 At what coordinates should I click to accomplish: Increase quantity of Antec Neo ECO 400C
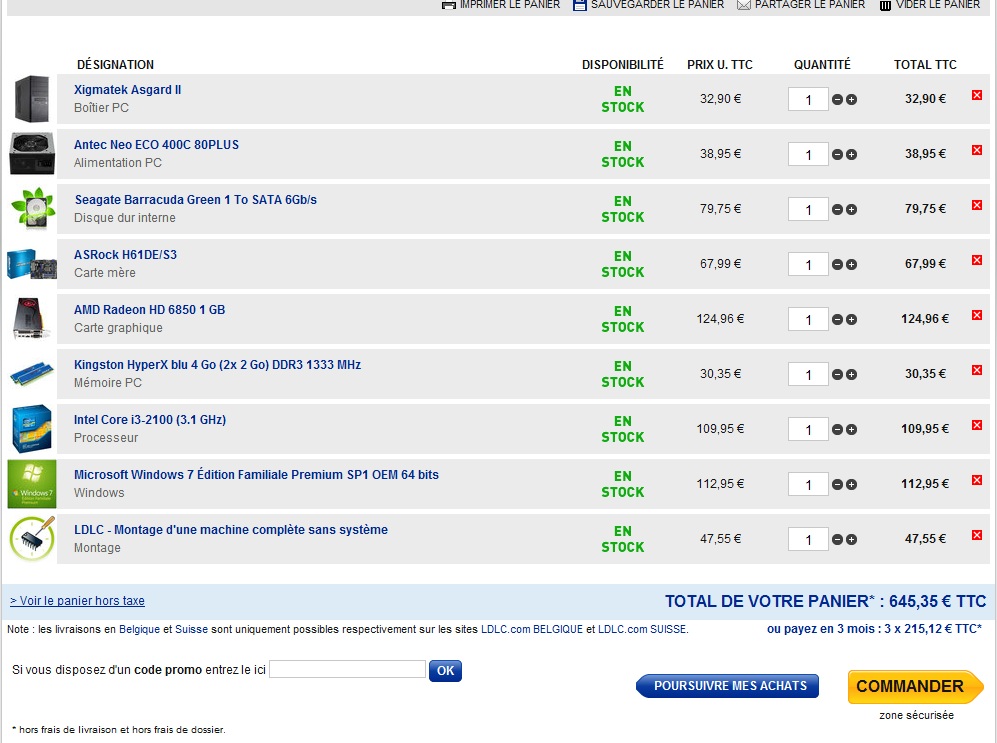point(852,155)
